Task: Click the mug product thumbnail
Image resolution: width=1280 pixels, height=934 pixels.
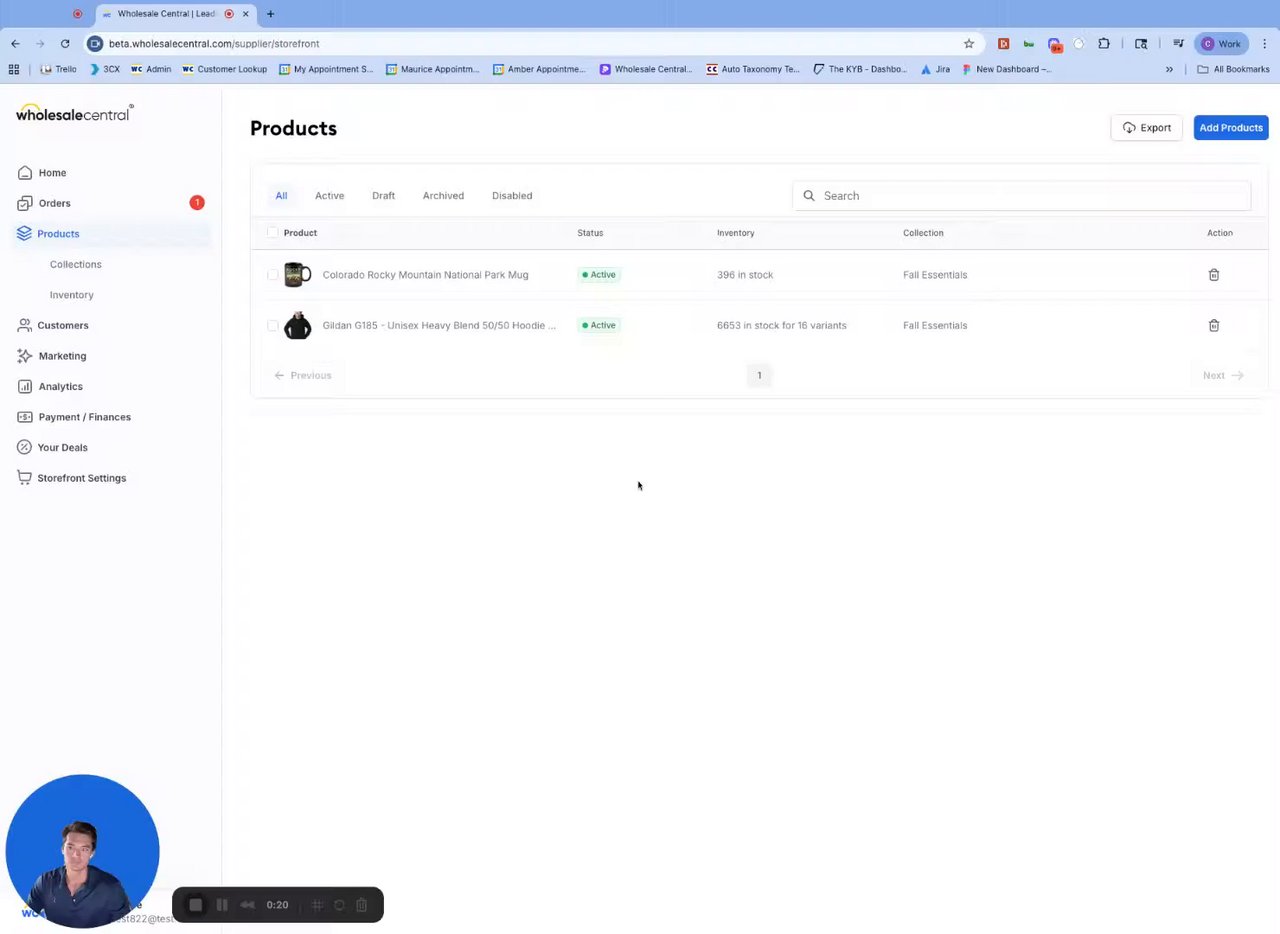Action: pyautogui.click(x=297, y=274)
